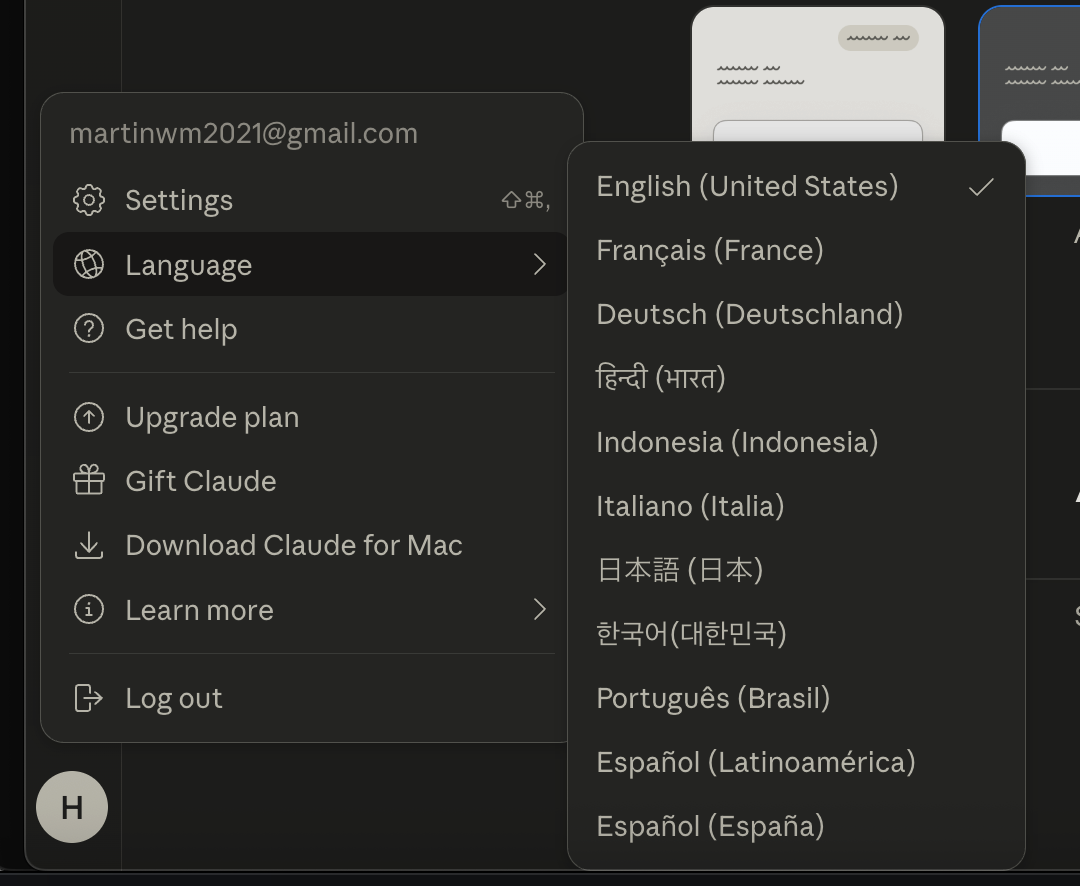
Task: Click the Language globe icon
Action: coord(89,265)
